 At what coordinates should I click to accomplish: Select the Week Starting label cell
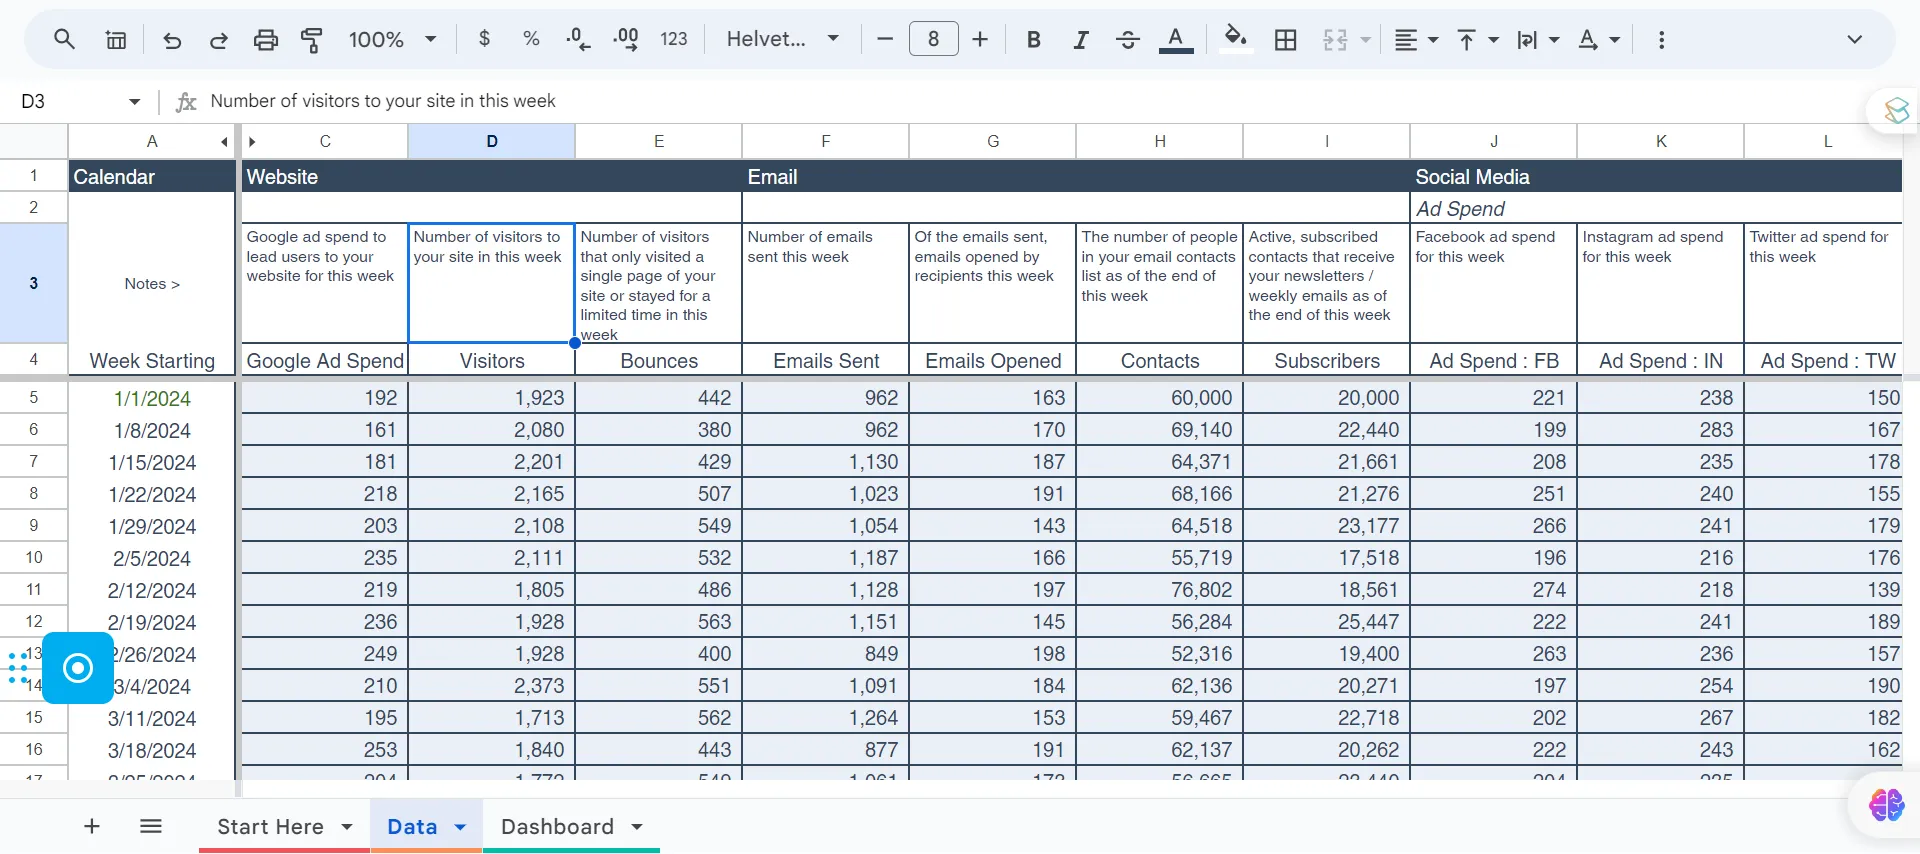[x=152, y=360]
